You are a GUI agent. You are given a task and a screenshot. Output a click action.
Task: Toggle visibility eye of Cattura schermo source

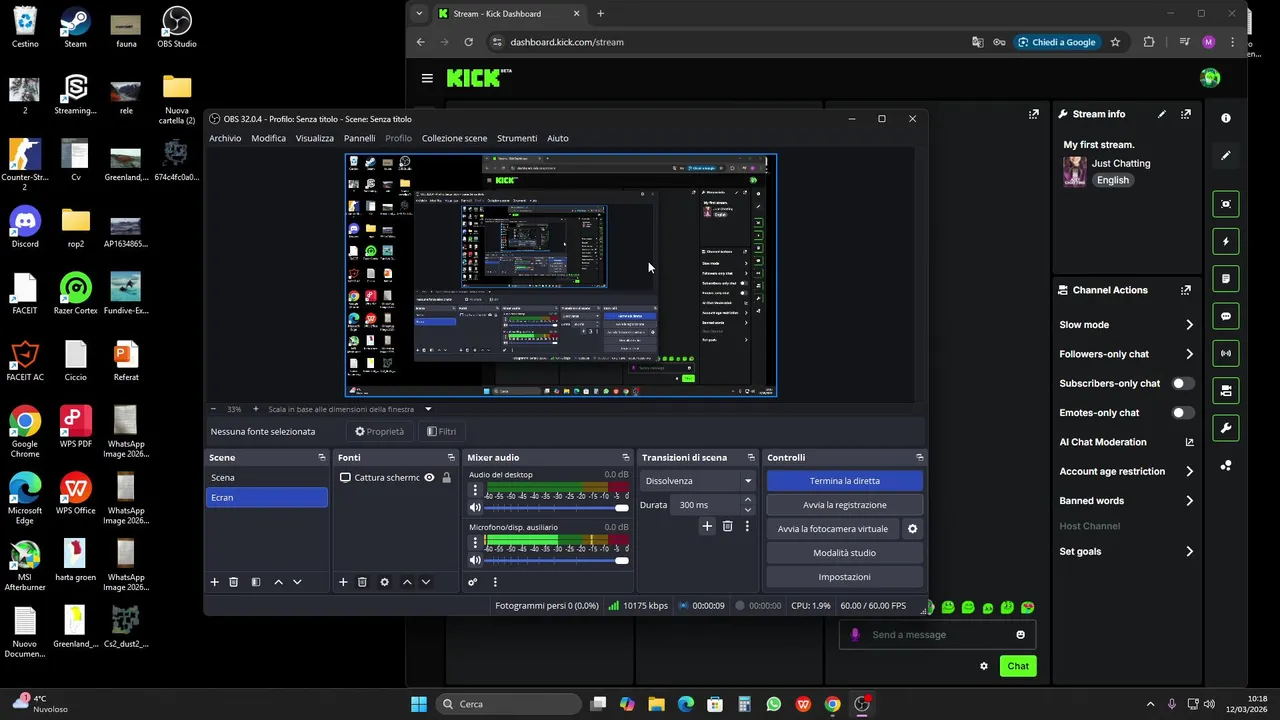[x=429, y=478]
